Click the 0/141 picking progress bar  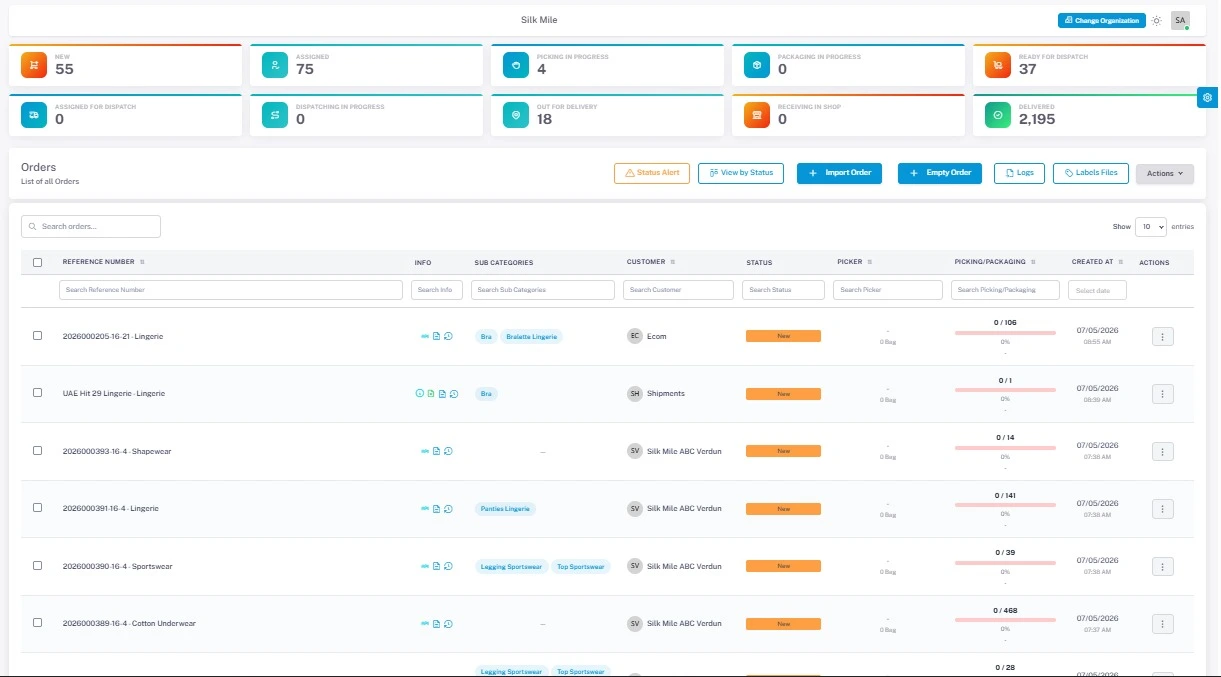[1005, 505]
